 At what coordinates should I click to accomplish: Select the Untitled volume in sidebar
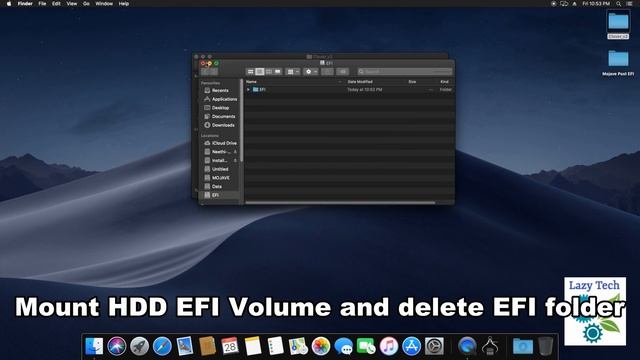(x=216, y=169)
